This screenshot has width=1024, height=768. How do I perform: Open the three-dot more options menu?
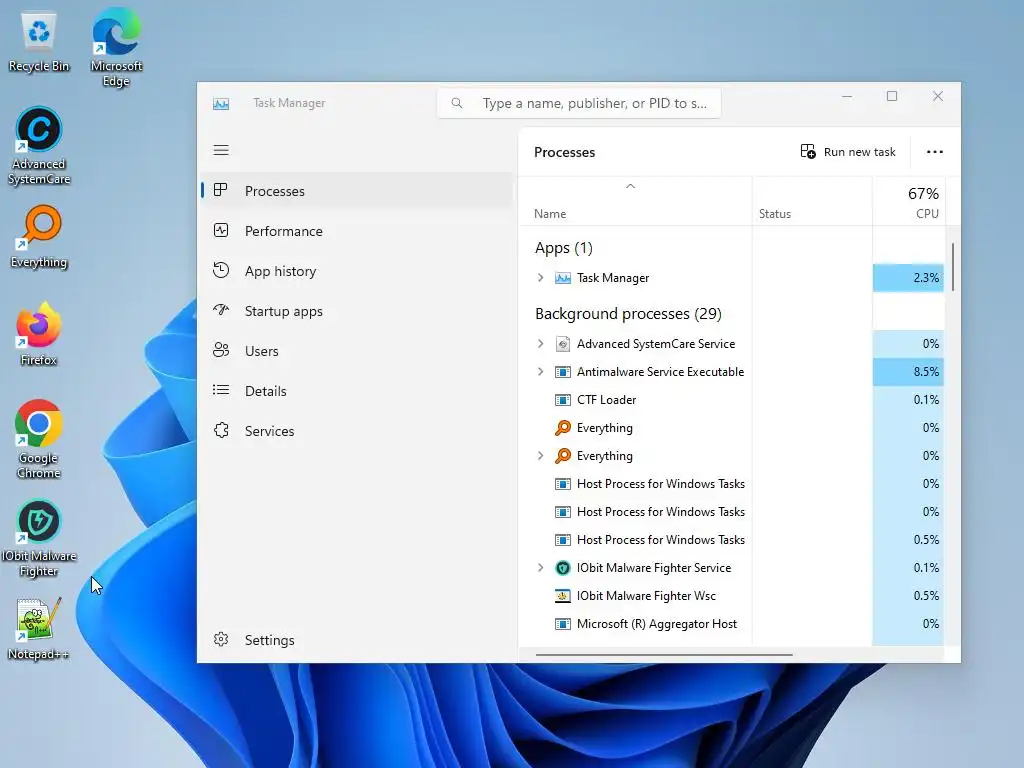click(x=935, y=152)
